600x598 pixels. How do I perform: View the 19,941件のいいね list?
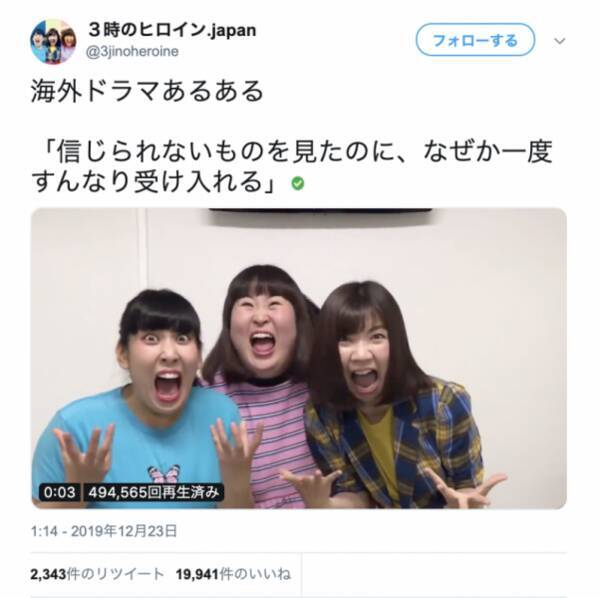click(x=233, y=574)
